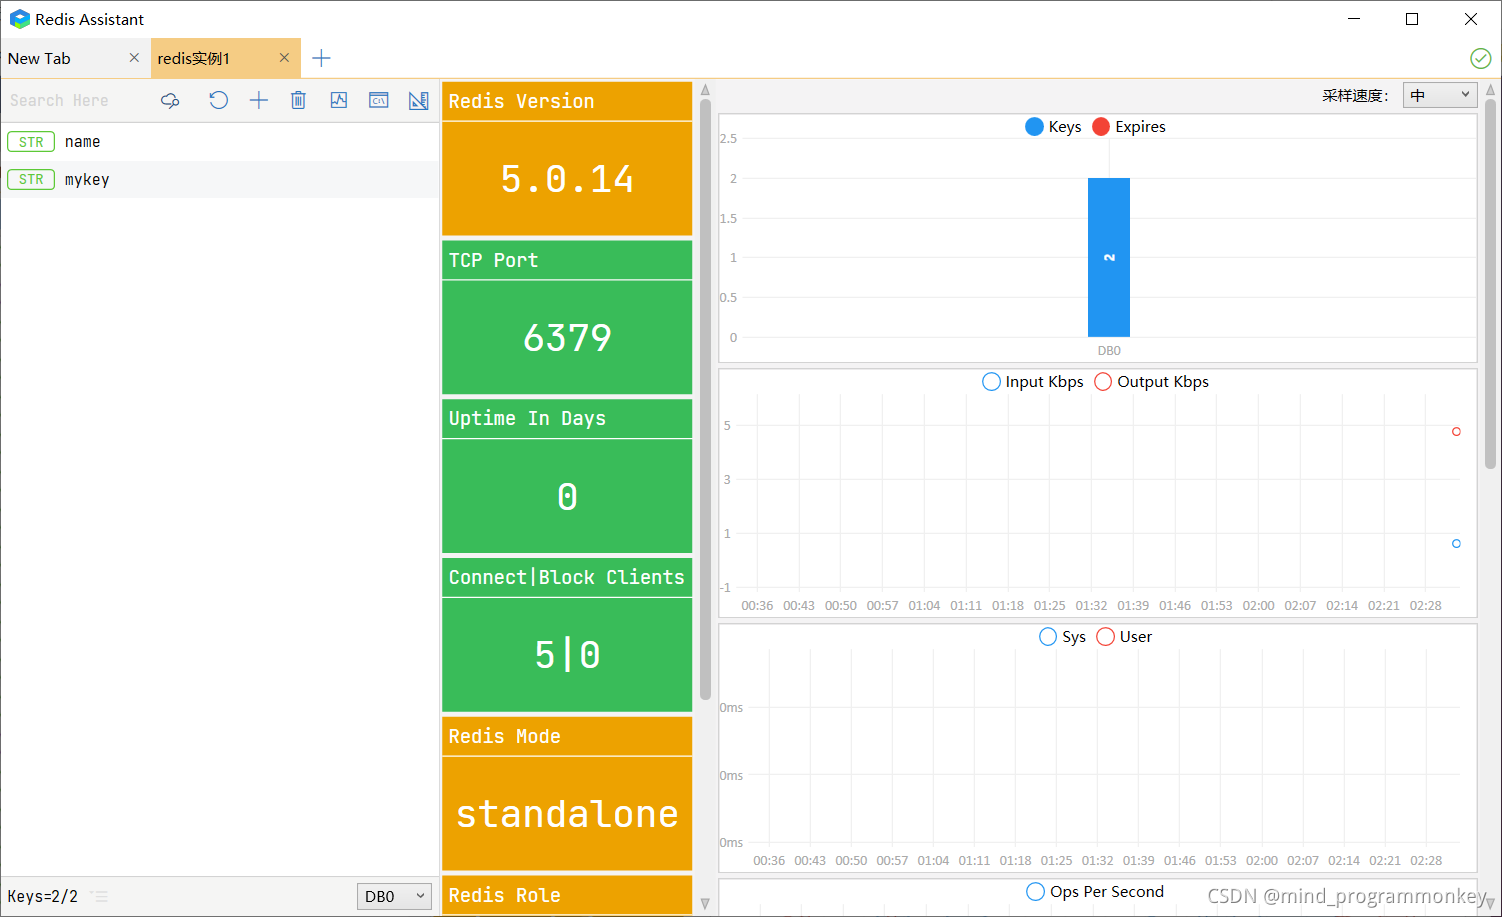
Task: Select the mykey key row
Action: [x=219, y=180]
